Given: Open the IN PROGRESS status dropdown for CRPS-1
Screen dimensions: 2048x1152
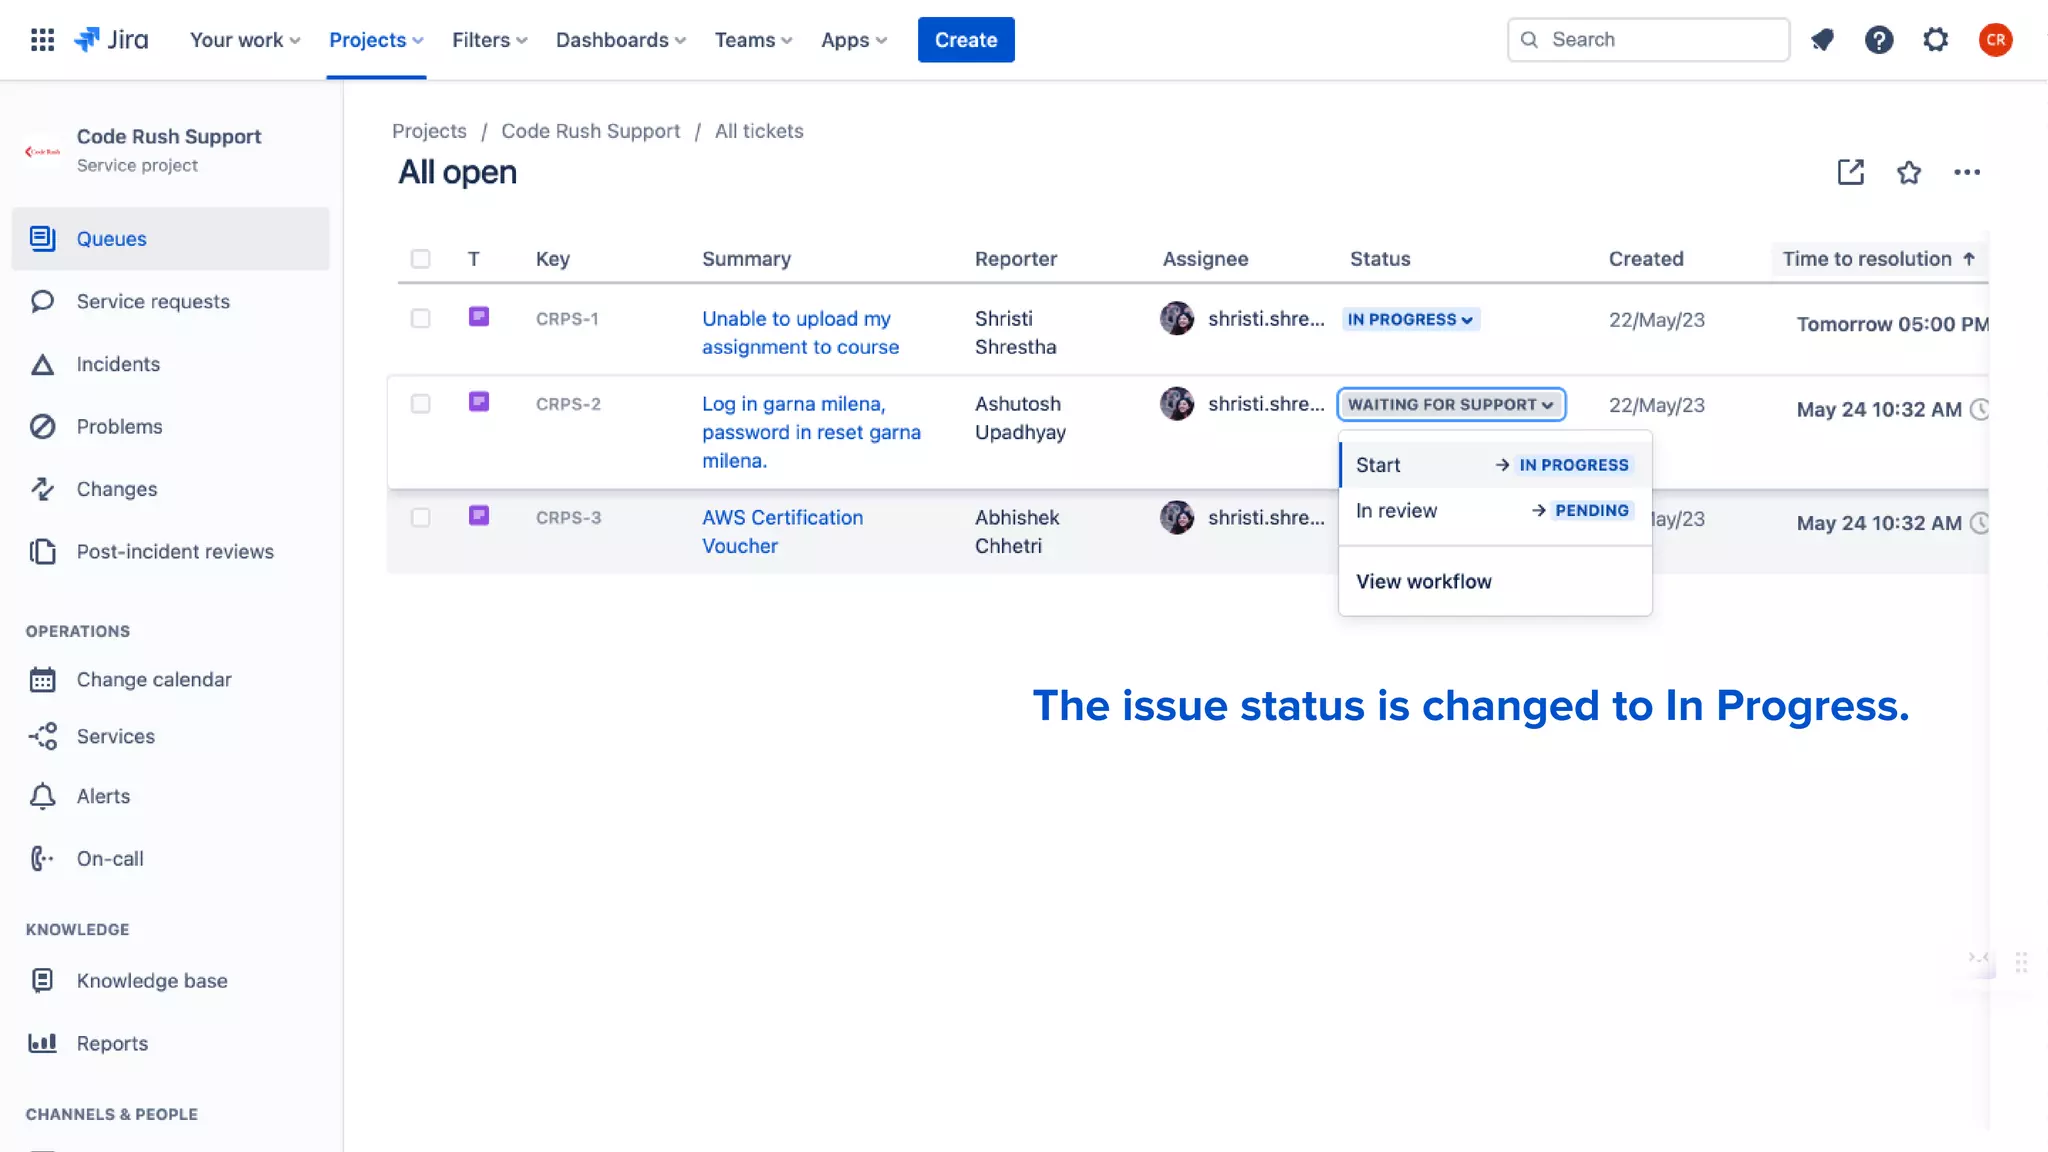Looking at the screenshot, I should coord(1410,320).
